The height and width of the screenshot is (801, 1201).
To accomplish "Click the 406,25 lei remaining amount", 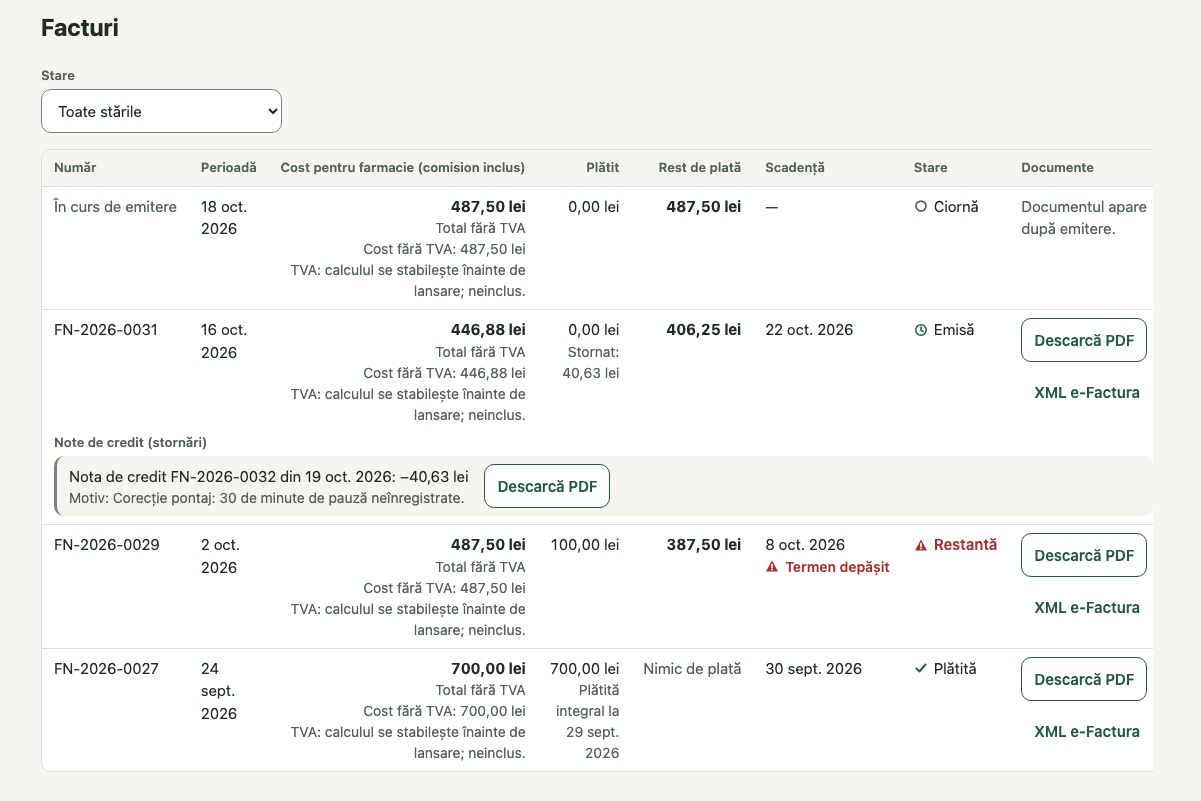I will [x=704, y=330].
